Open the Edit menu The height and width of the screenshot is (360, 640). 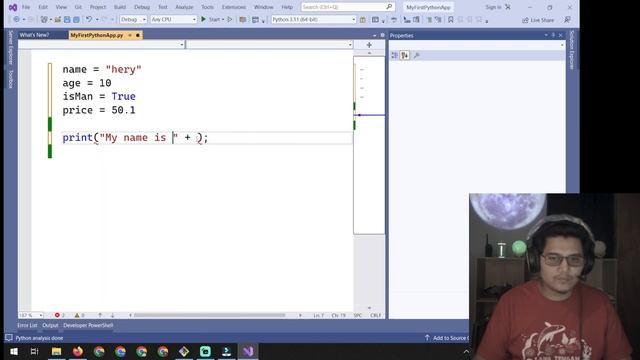(x=43, y=7)
